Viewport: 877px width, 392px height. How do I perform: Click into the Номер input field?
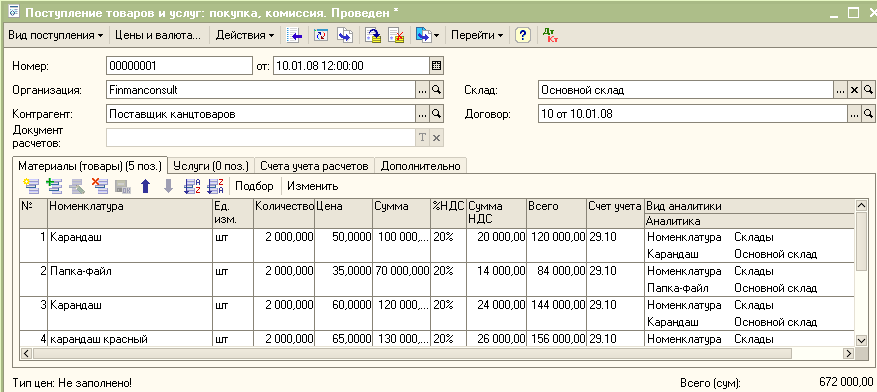coord(180,66)
